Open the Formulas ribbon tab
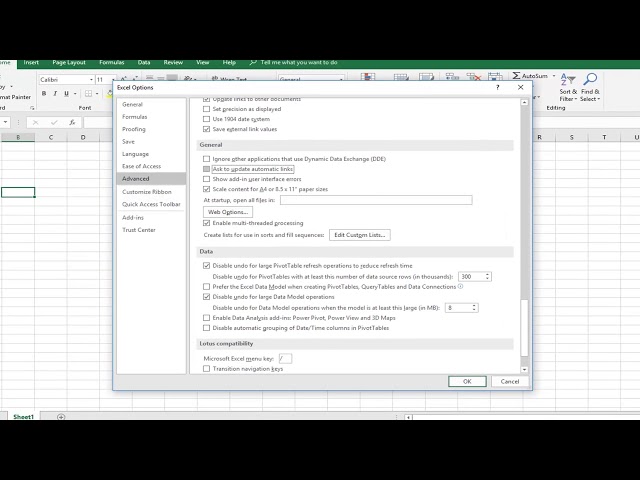 click(111, 62)
